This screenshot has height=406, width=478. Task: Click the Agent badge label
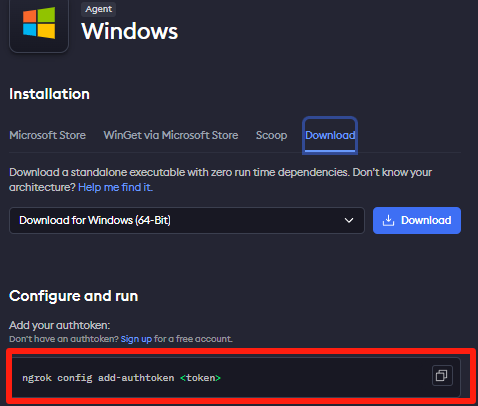98,9
